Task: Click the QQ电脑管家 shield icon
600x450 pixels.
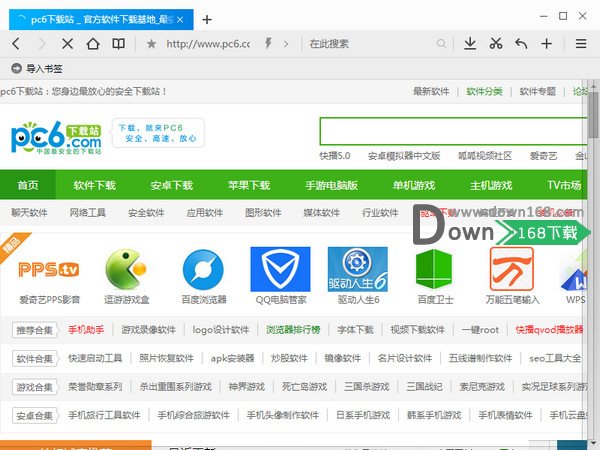Action: [x=280, y=269]
